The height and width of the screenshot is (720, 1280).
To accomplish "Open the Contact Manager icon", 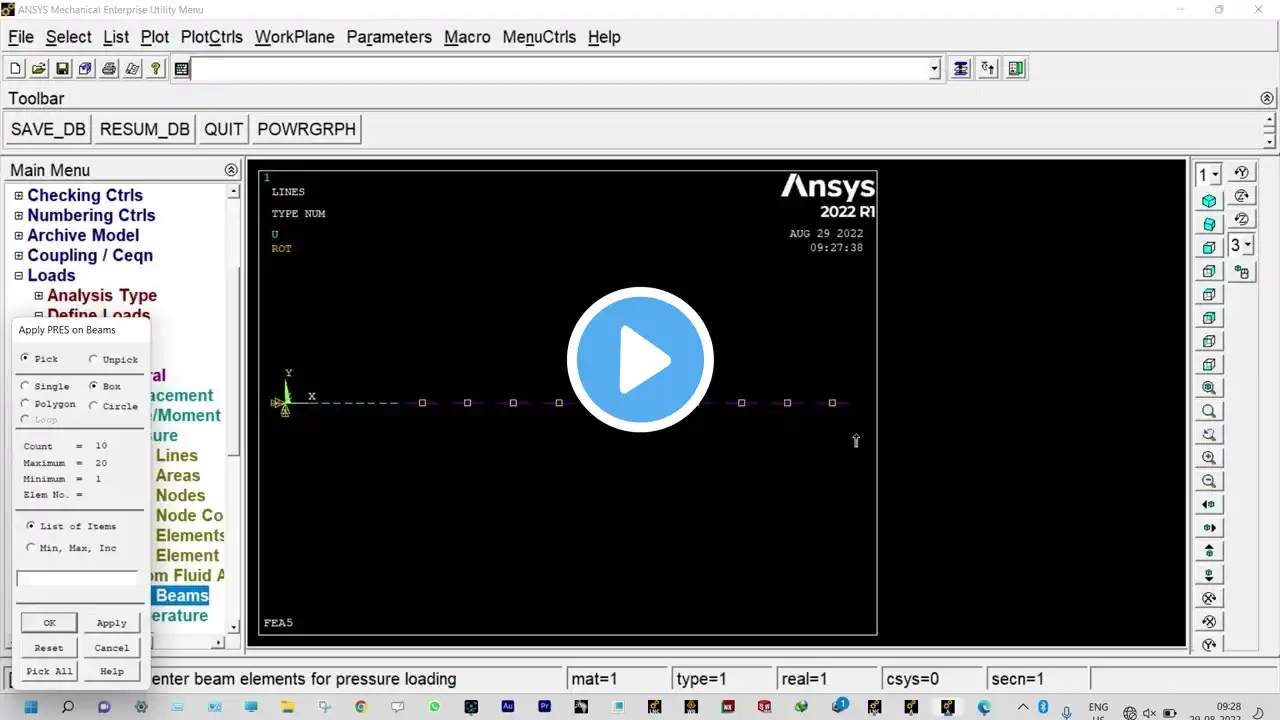I will pos(1016,69).
